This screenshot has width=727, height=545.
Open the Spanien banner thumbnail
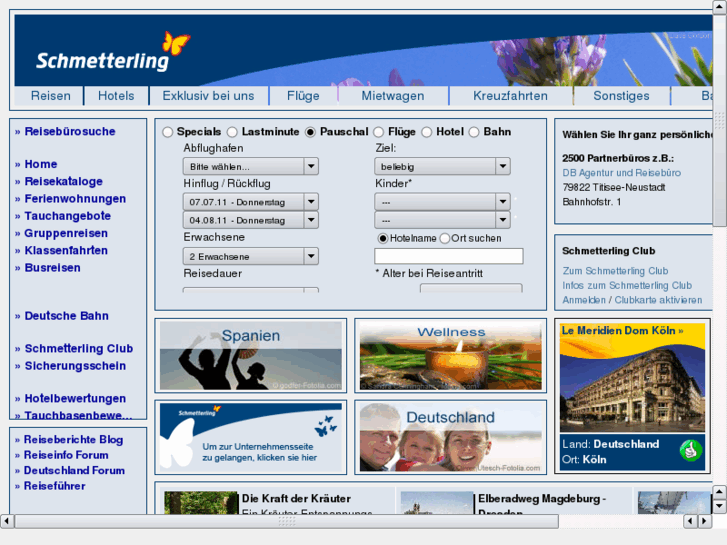point(250,355)
